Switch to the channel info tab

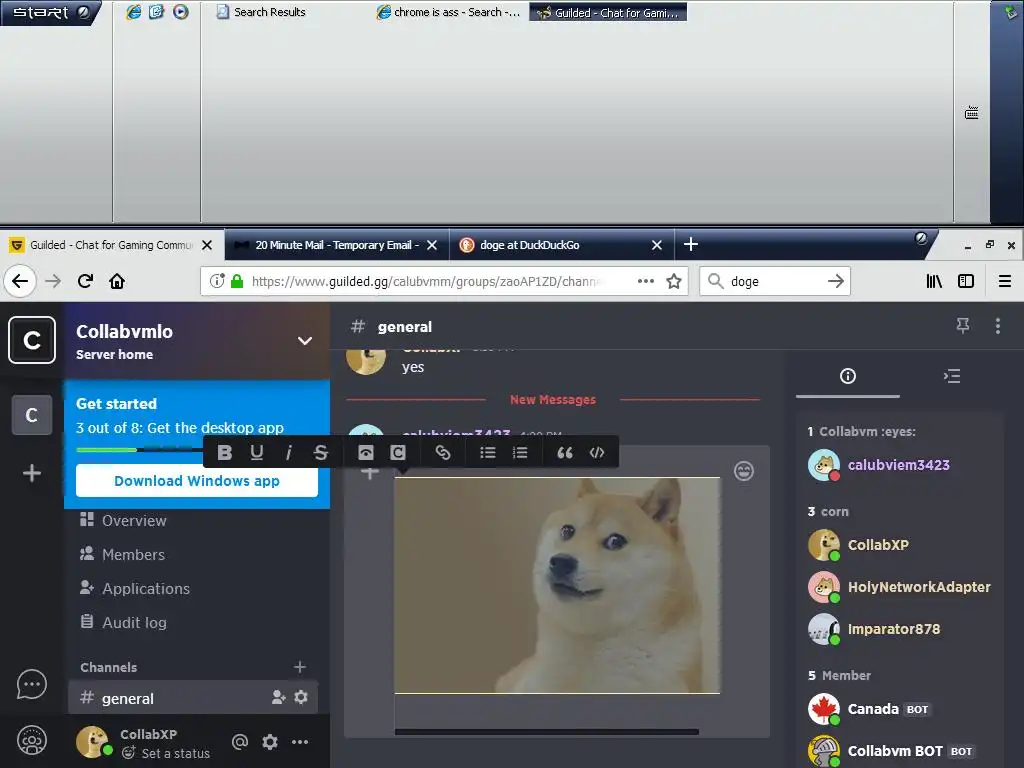pyautogui.click(x=848, y=376)
